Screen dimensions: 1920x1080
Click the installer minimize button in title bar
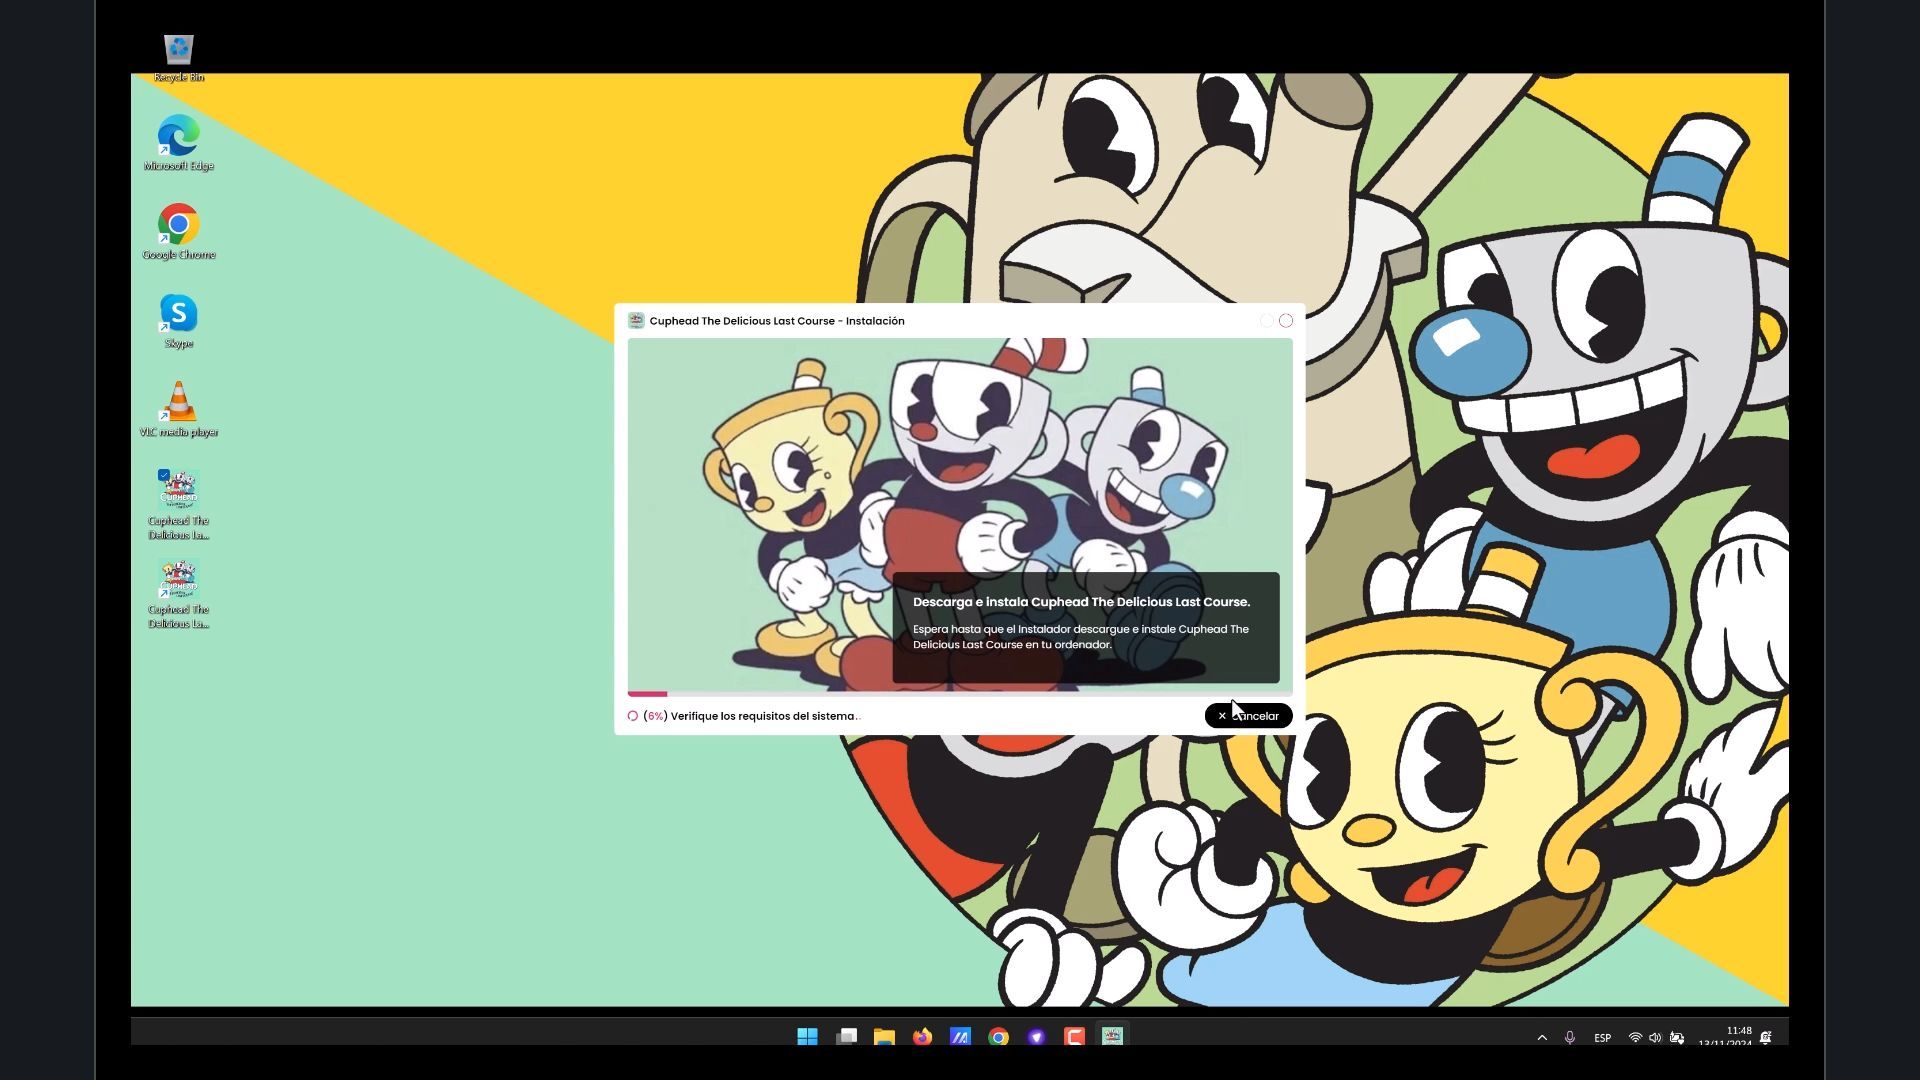pos(1267,321)
